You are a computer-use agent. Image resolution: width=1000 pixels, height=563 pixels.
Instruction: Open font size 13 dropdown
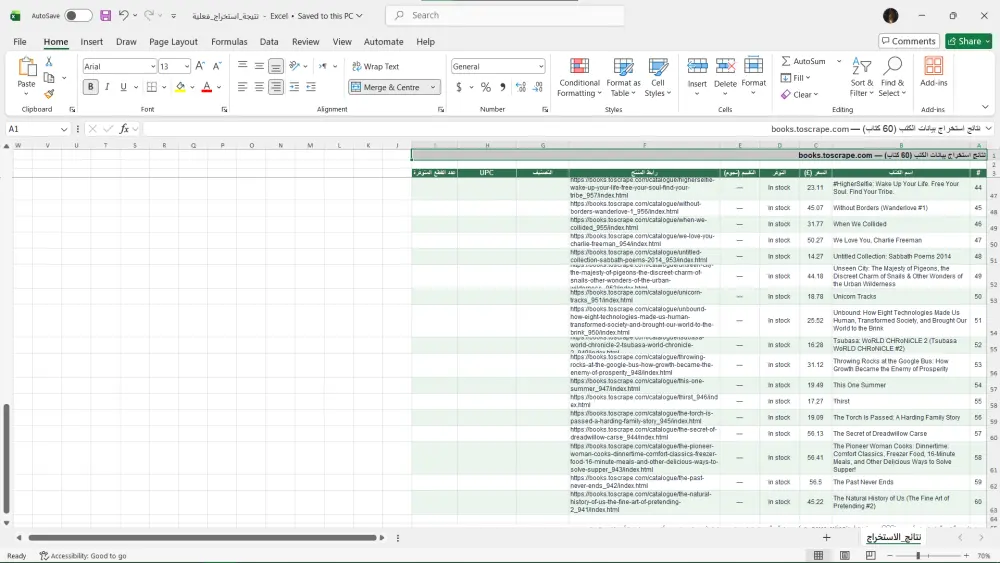186,66
